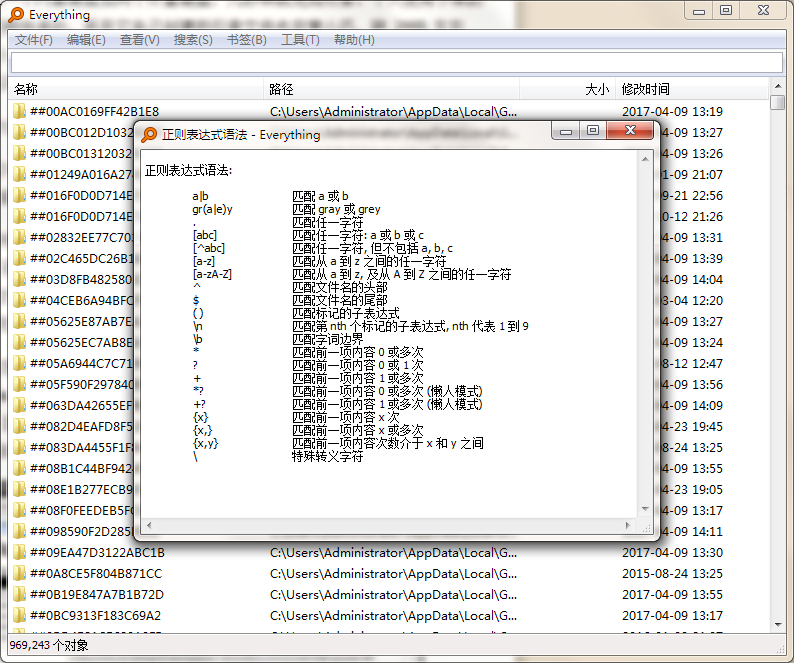
Task: Open the 帮助(H) menu
Action: pos(354,40)
